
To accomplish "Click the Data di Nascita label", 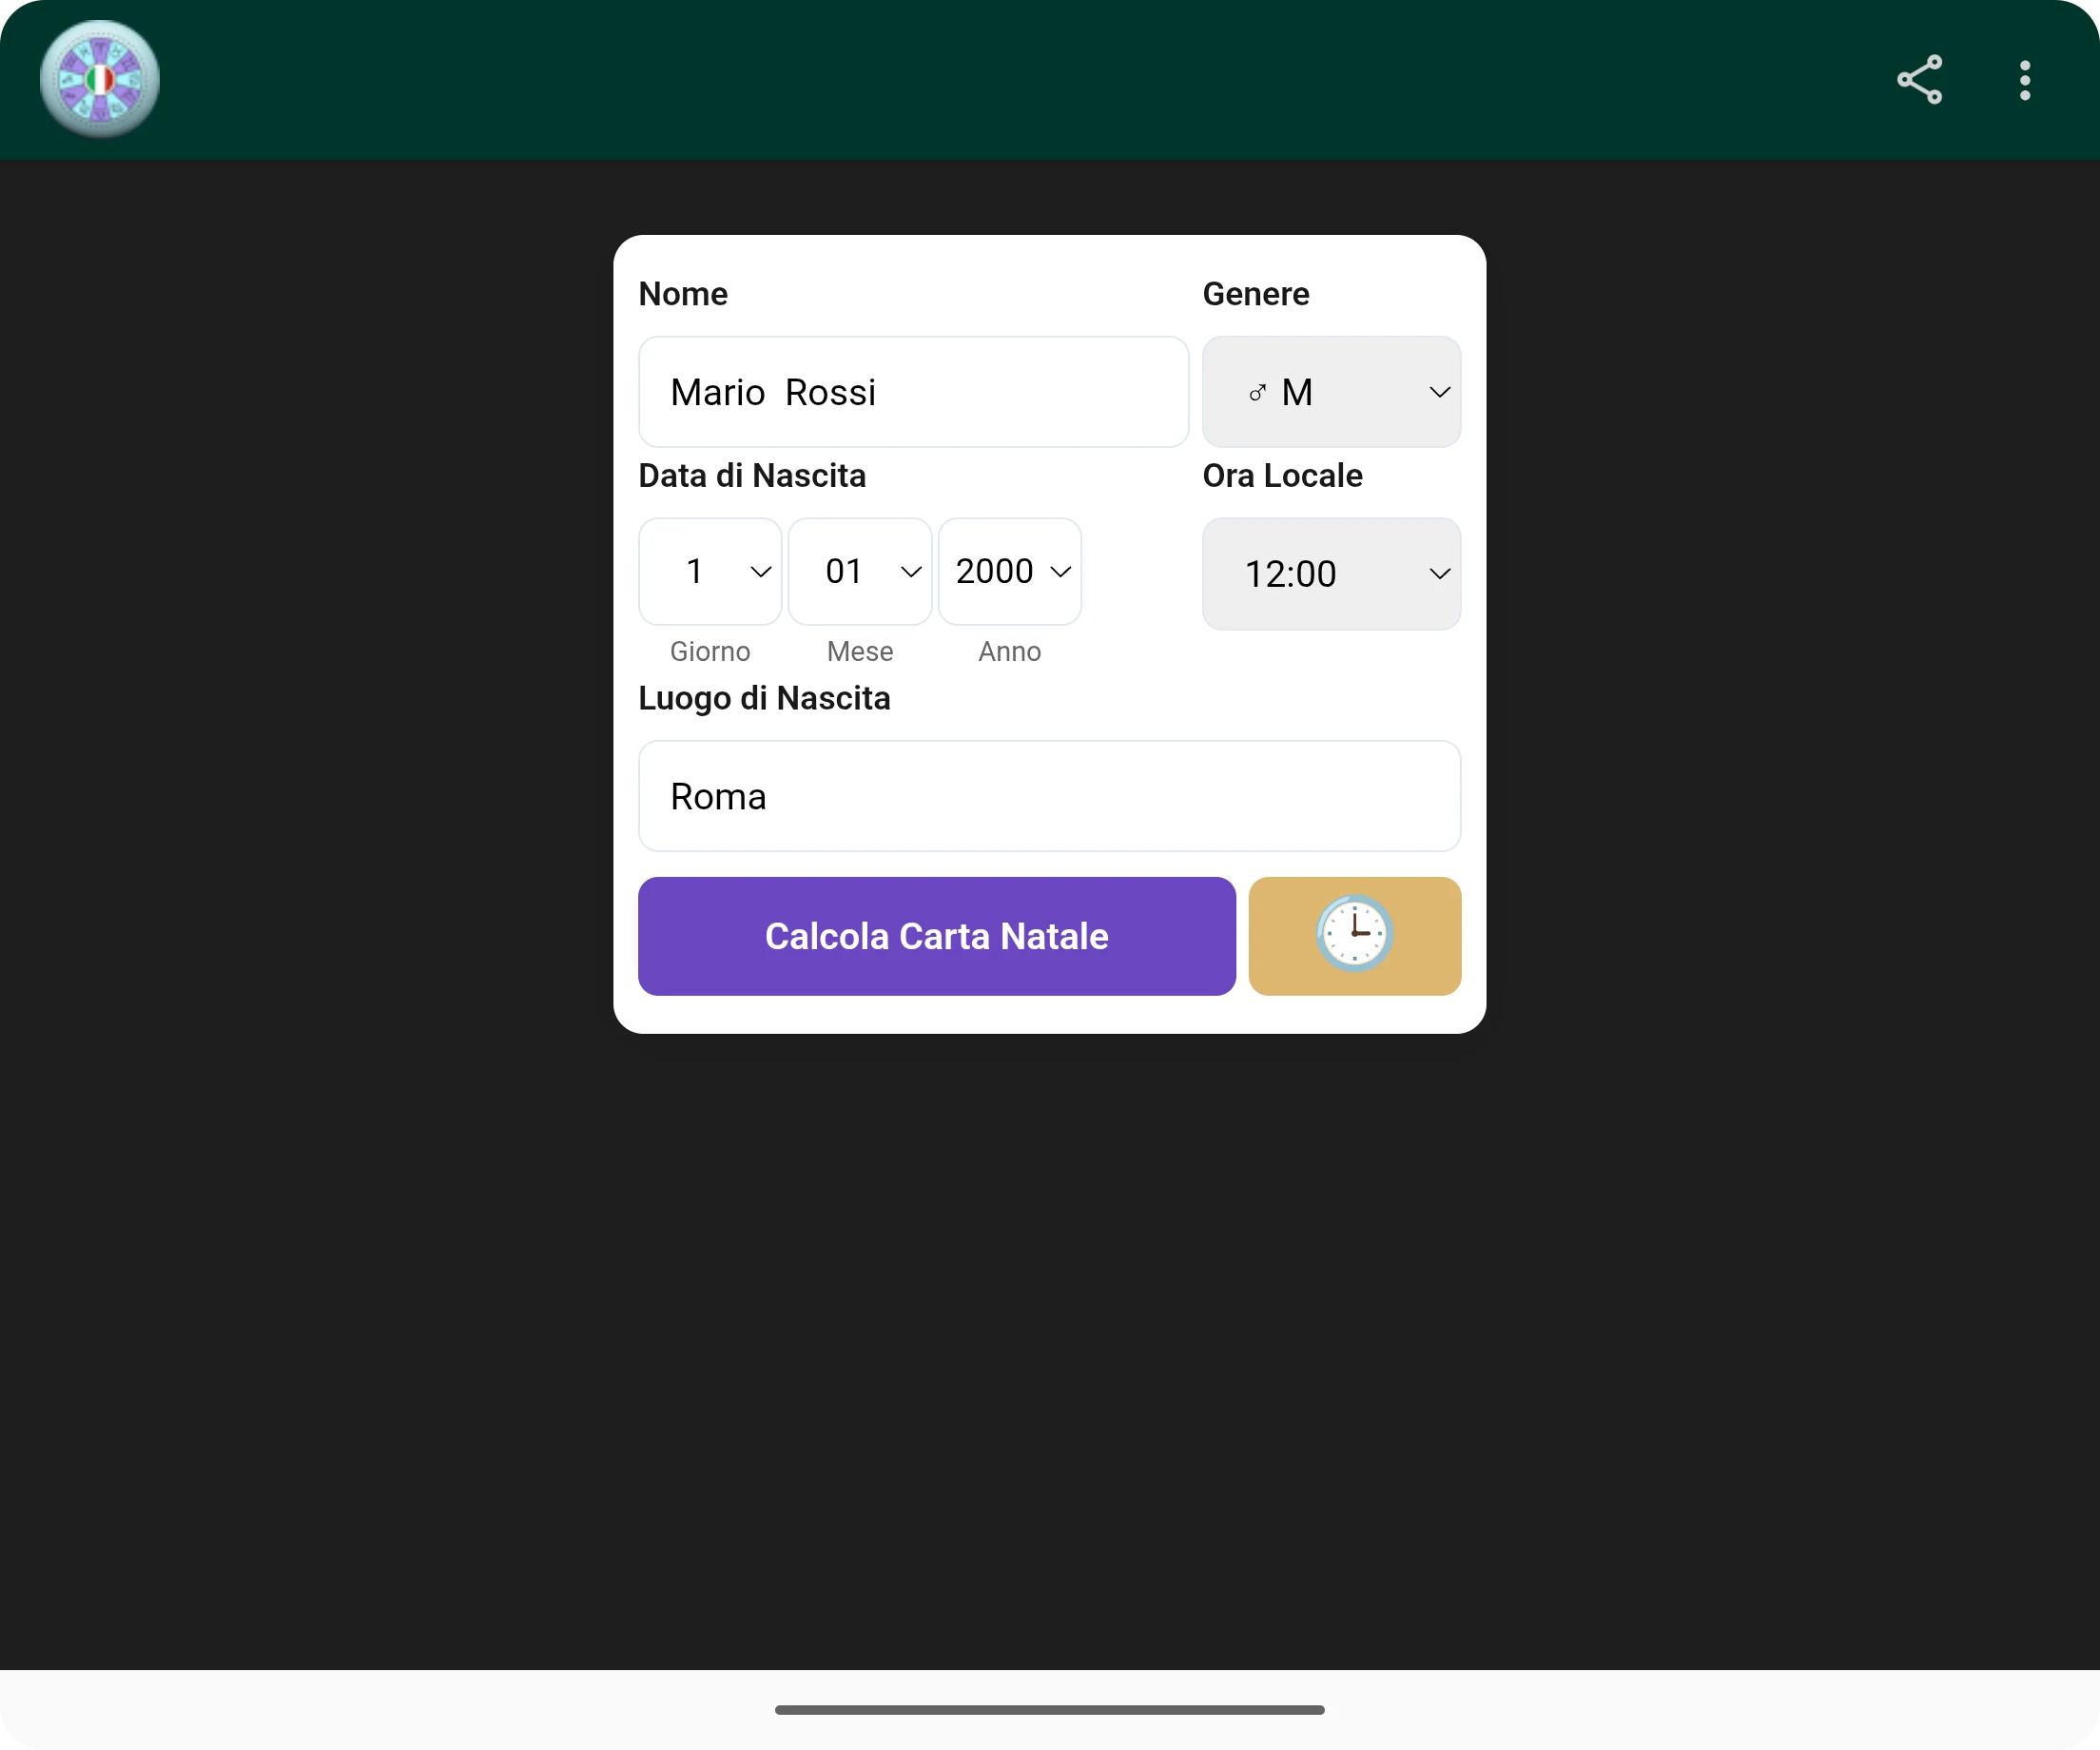I will (752, 475).
